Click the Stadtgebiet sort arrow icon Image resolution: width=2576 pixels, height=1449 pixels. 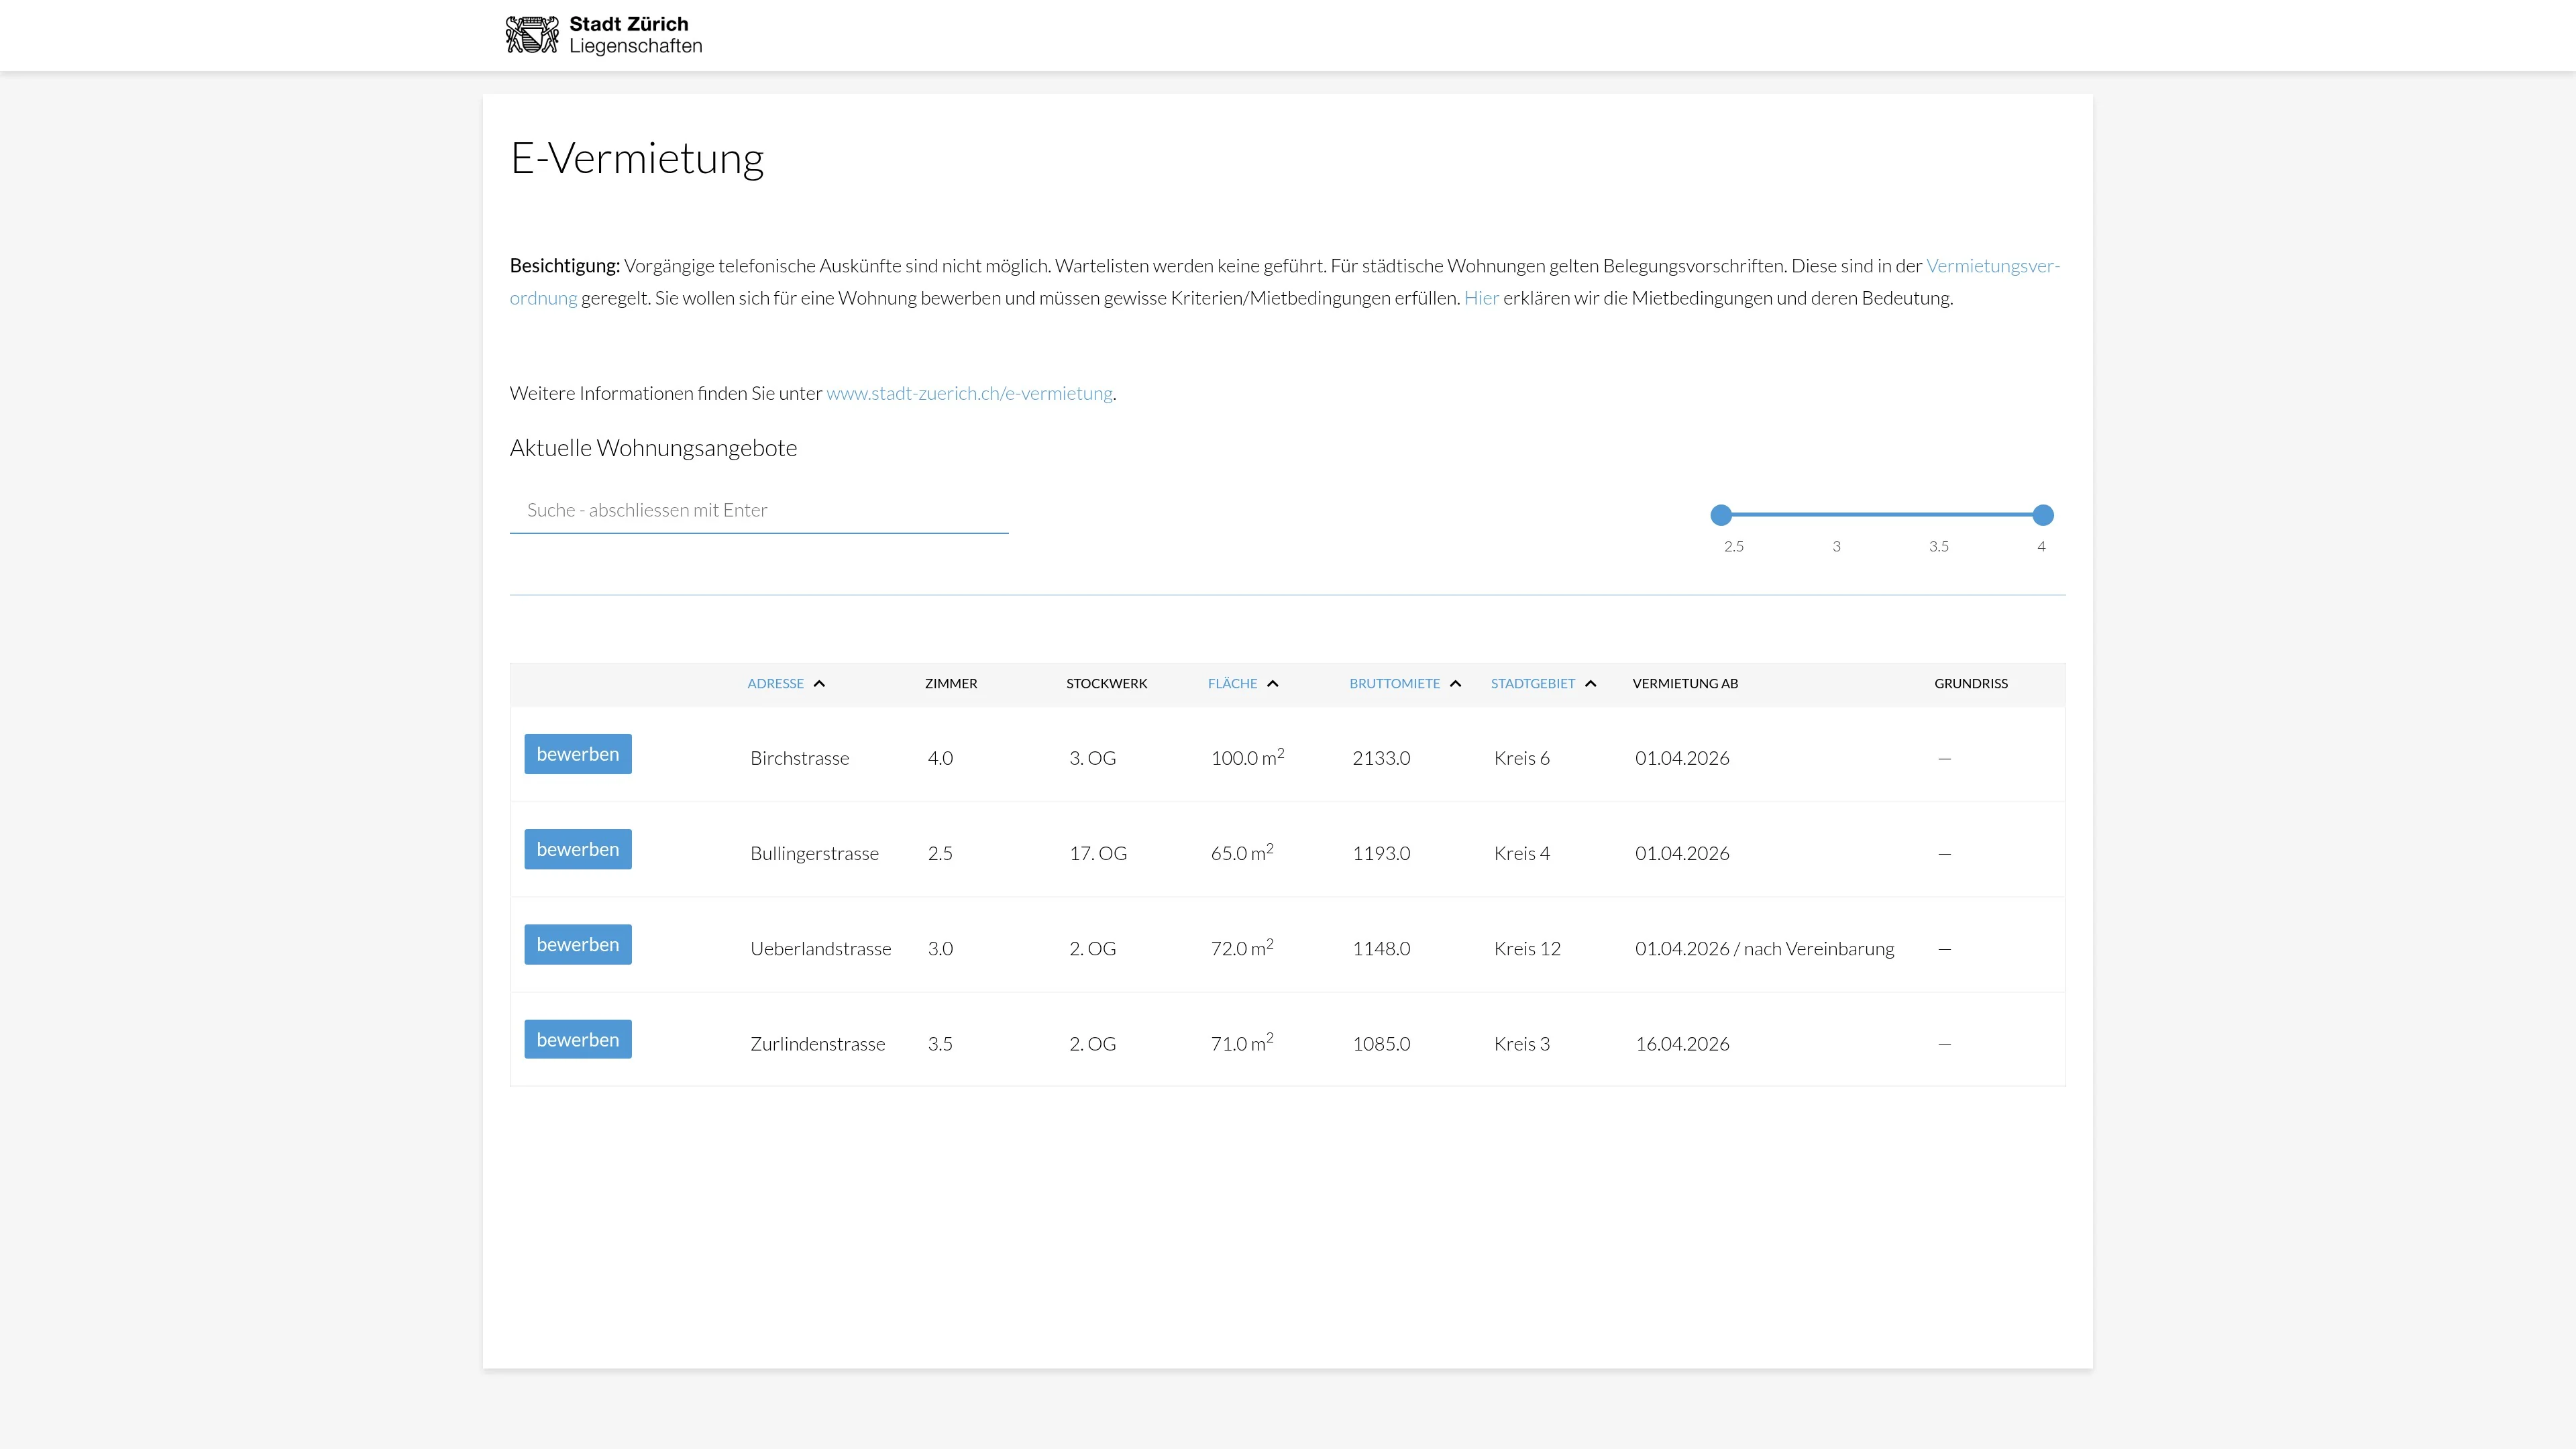(1590, 684)
